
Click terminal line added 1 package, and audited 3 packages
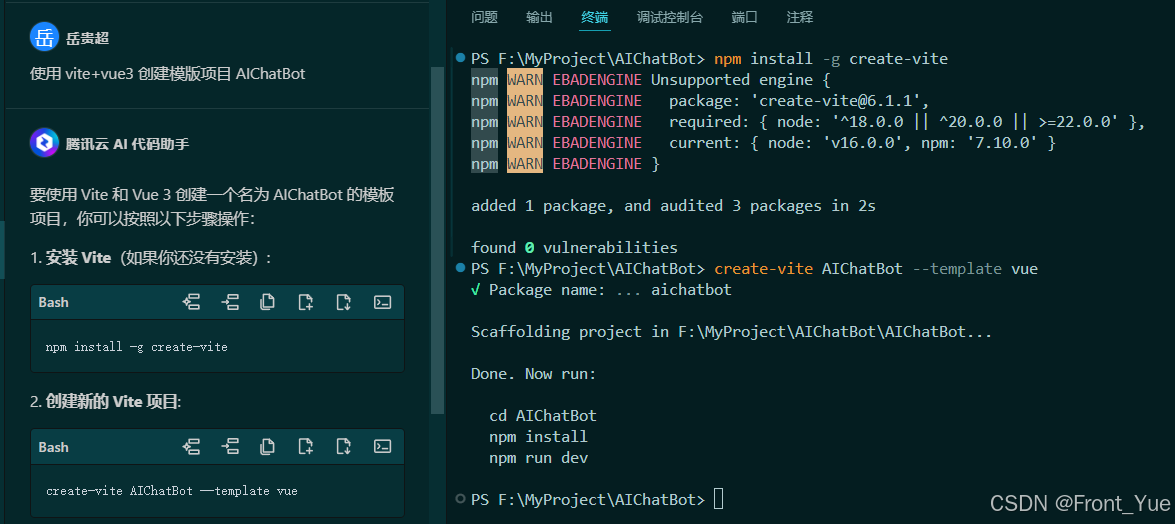click(x=673, y=205)
